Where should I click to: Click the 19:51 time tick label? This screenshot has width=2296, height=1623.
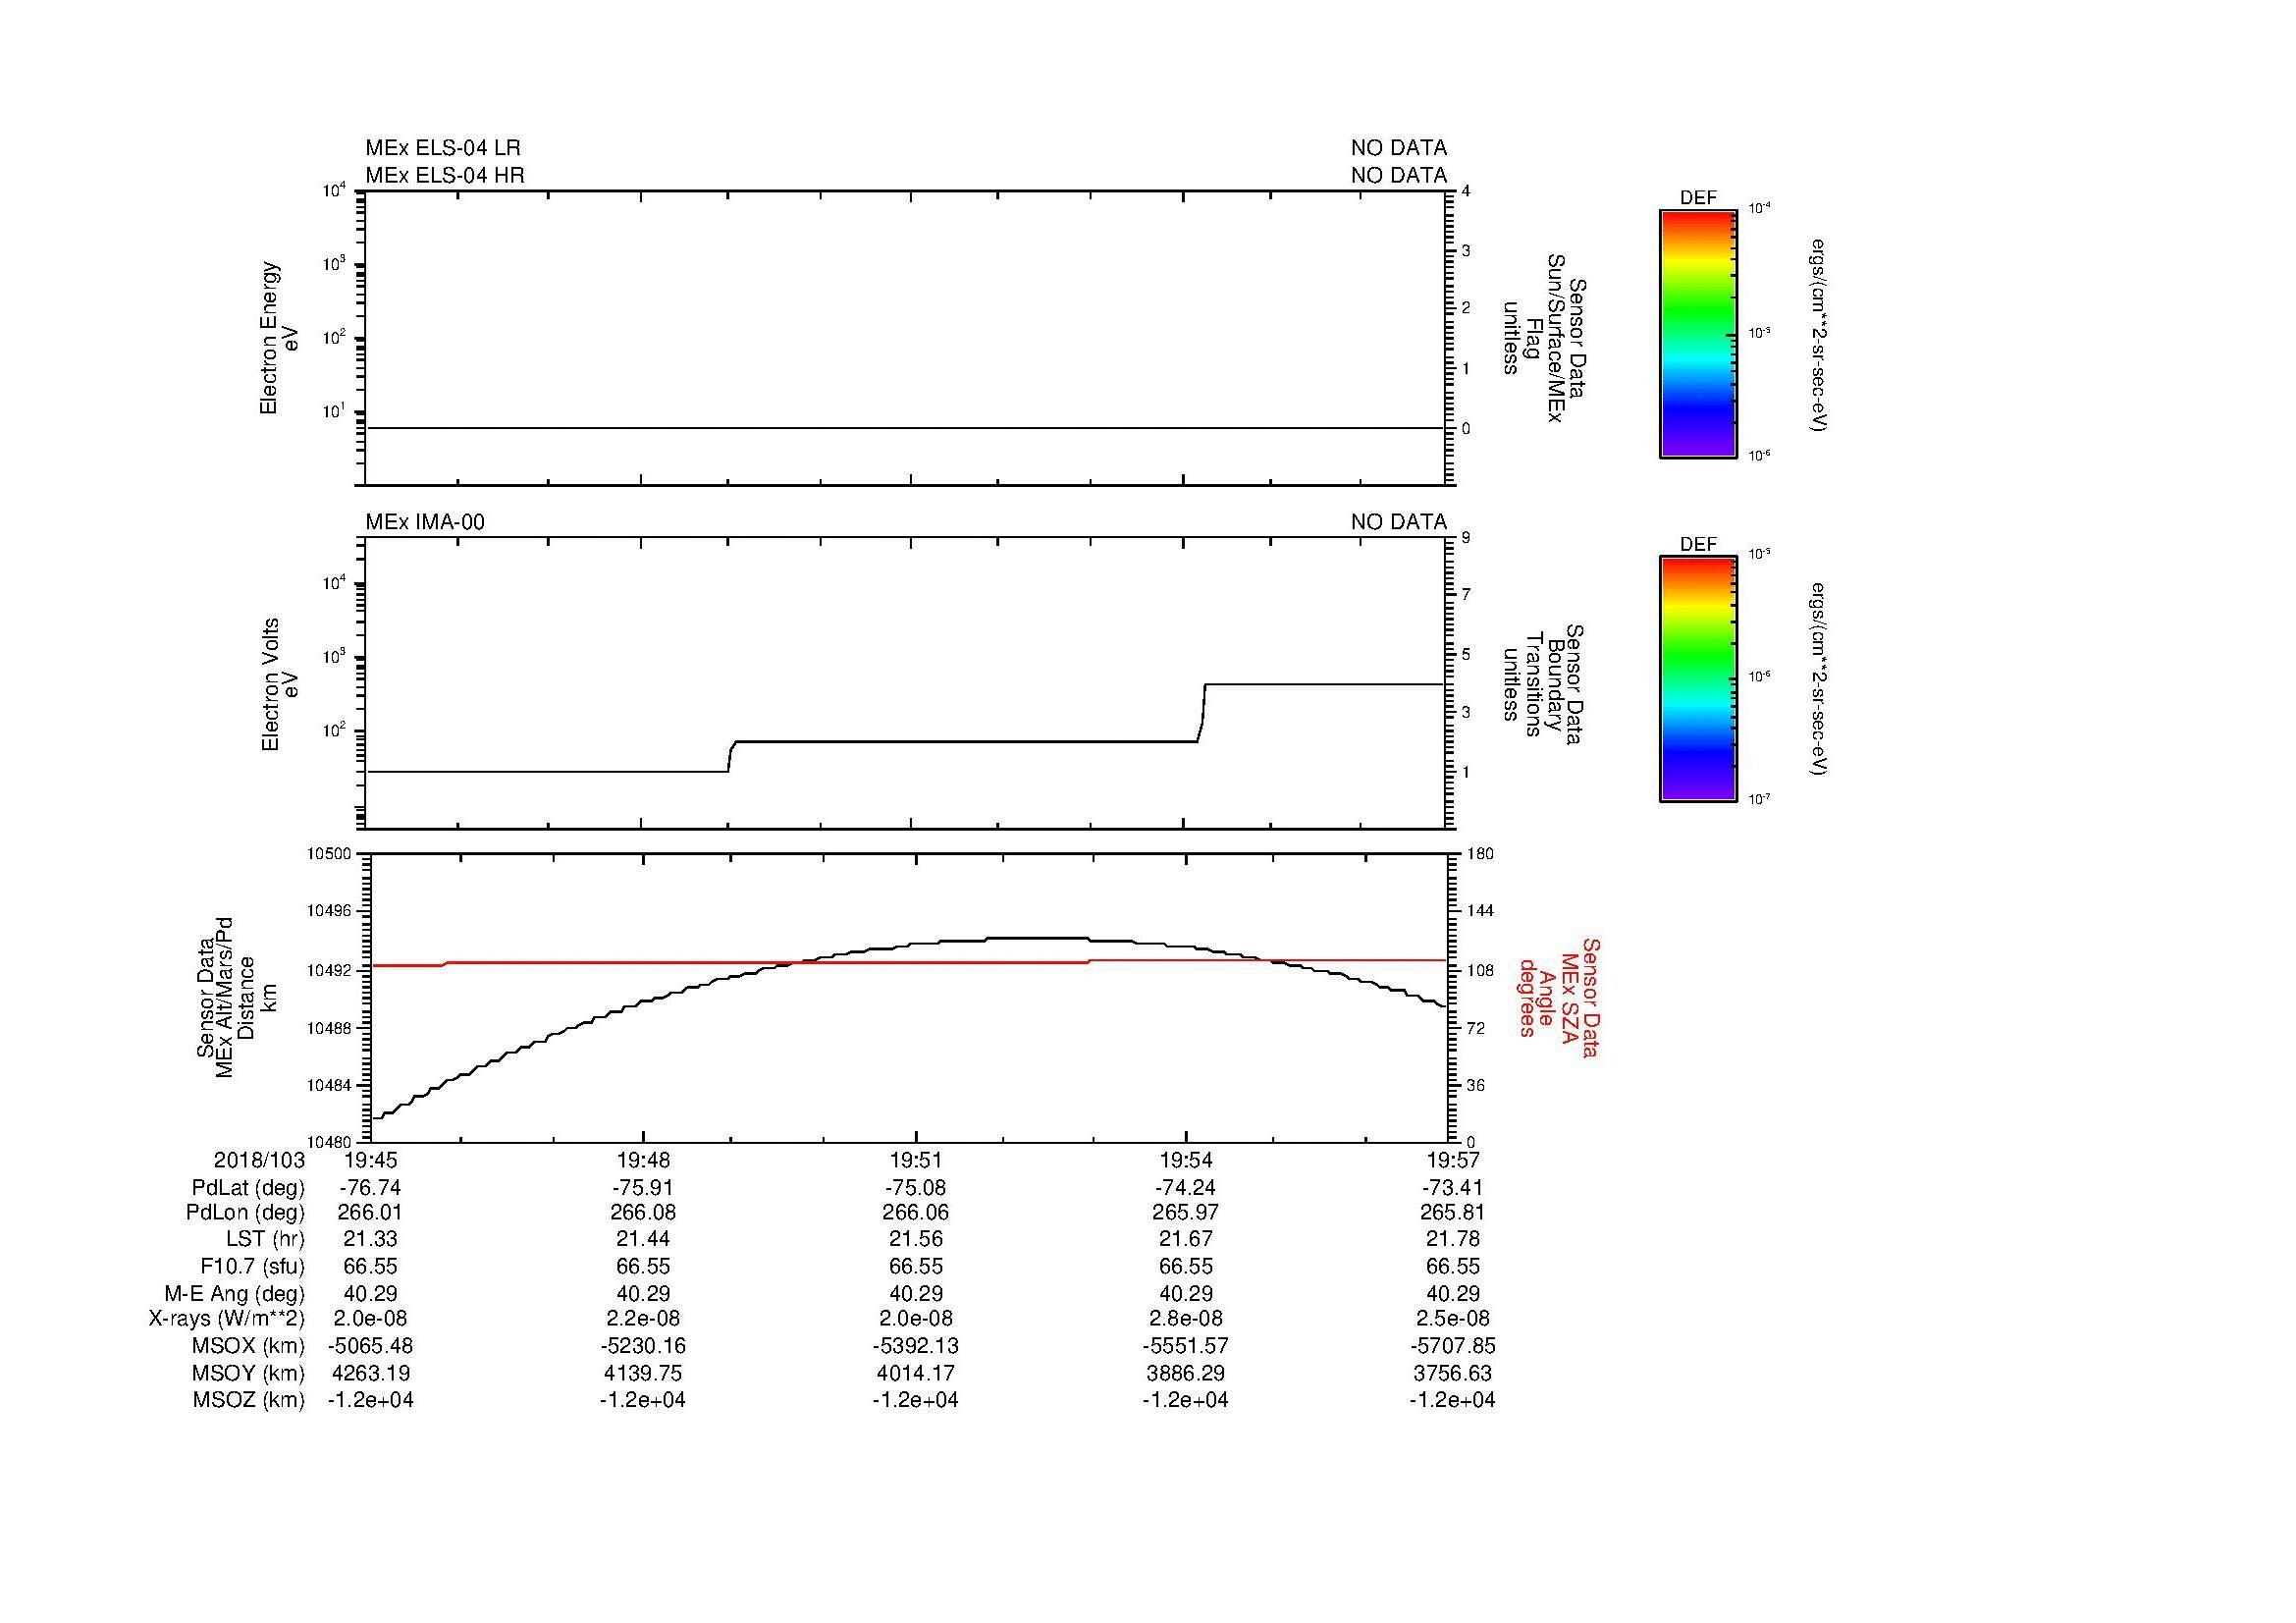point(915,1160)
